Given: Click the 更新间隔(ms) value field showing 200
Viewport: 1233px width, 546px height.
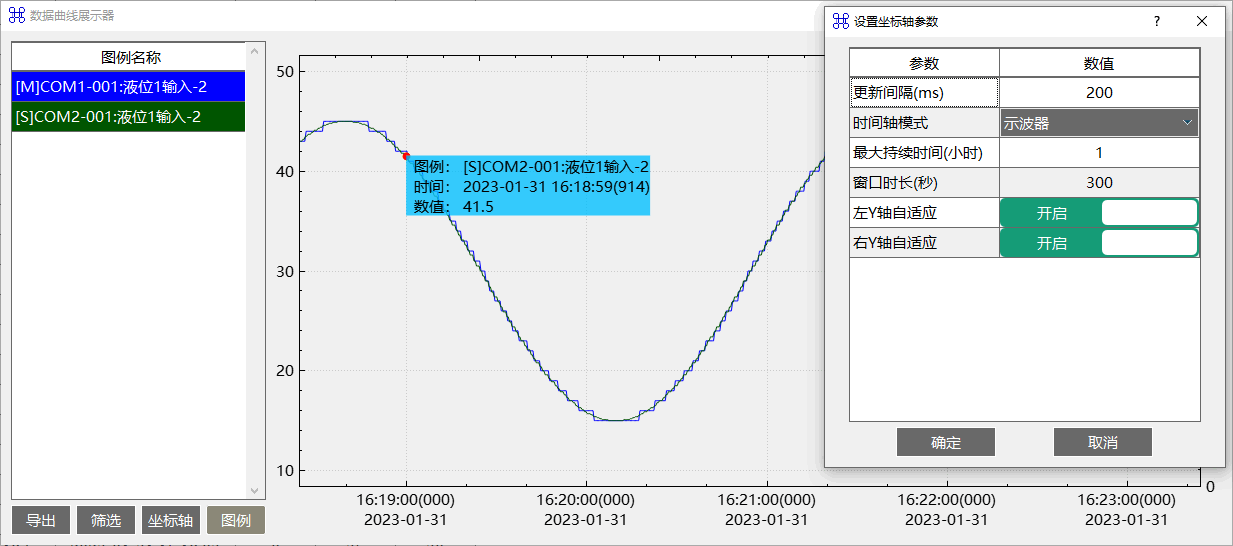Looking at the screenshot, I should coord(1099,93).
